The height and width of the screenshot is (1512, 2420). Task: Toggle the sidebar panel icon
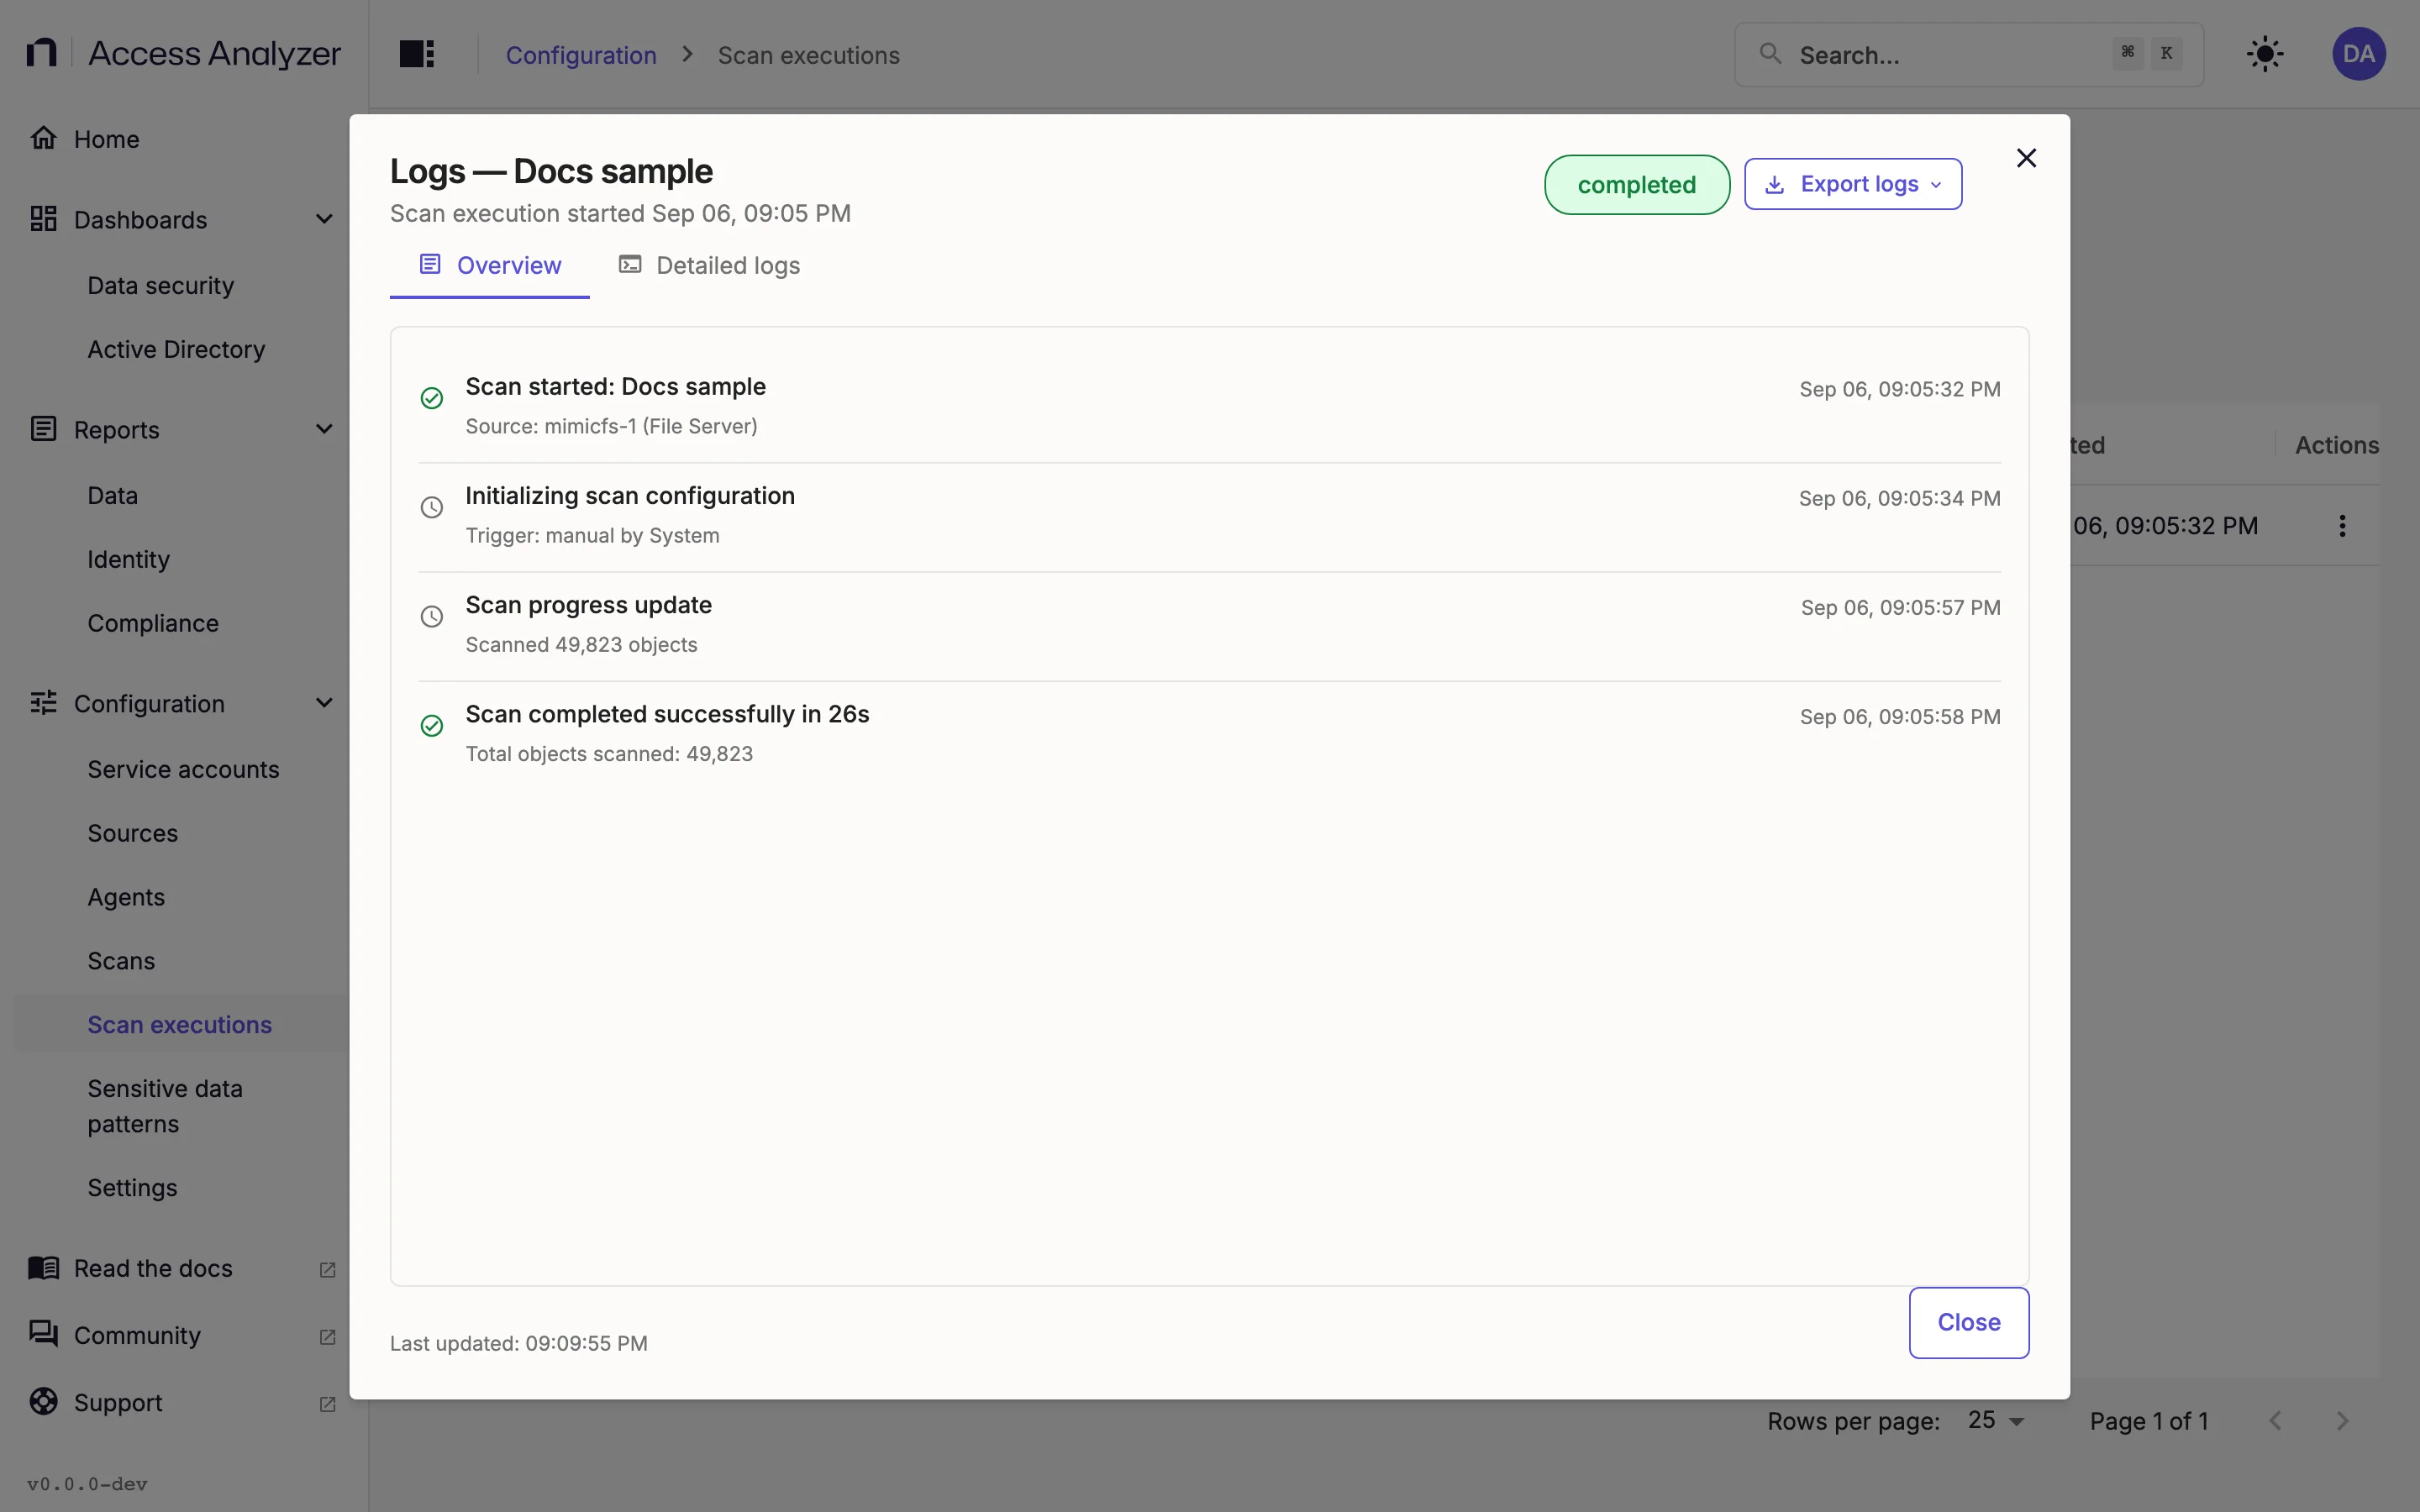416,54
